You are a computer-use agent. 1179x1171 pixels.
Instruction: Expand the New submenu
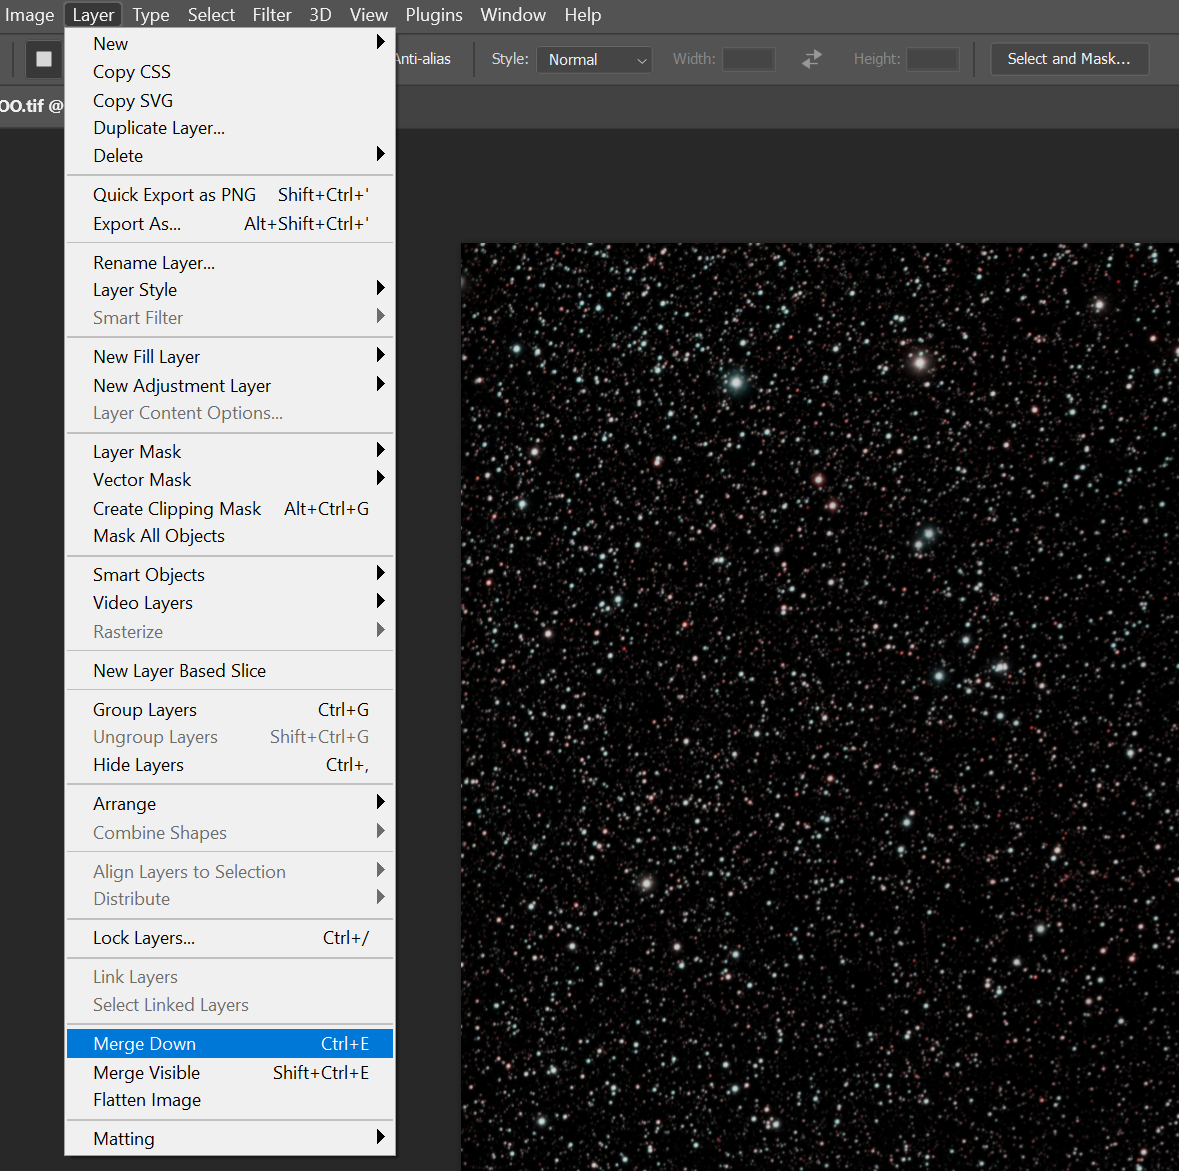tap(230, 44)
